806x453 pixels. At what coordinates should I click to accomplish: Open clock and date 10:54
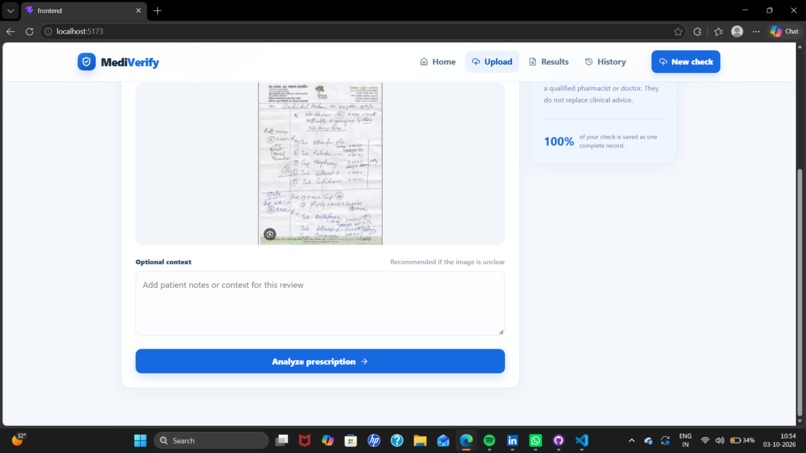(x=780, y=441)
